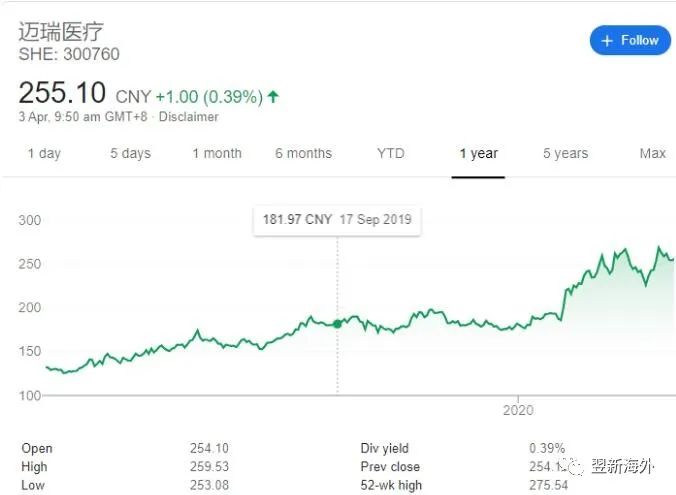Switch chart to YTD tab
Viewport: 676px width, 495px height.
(391, 153)
